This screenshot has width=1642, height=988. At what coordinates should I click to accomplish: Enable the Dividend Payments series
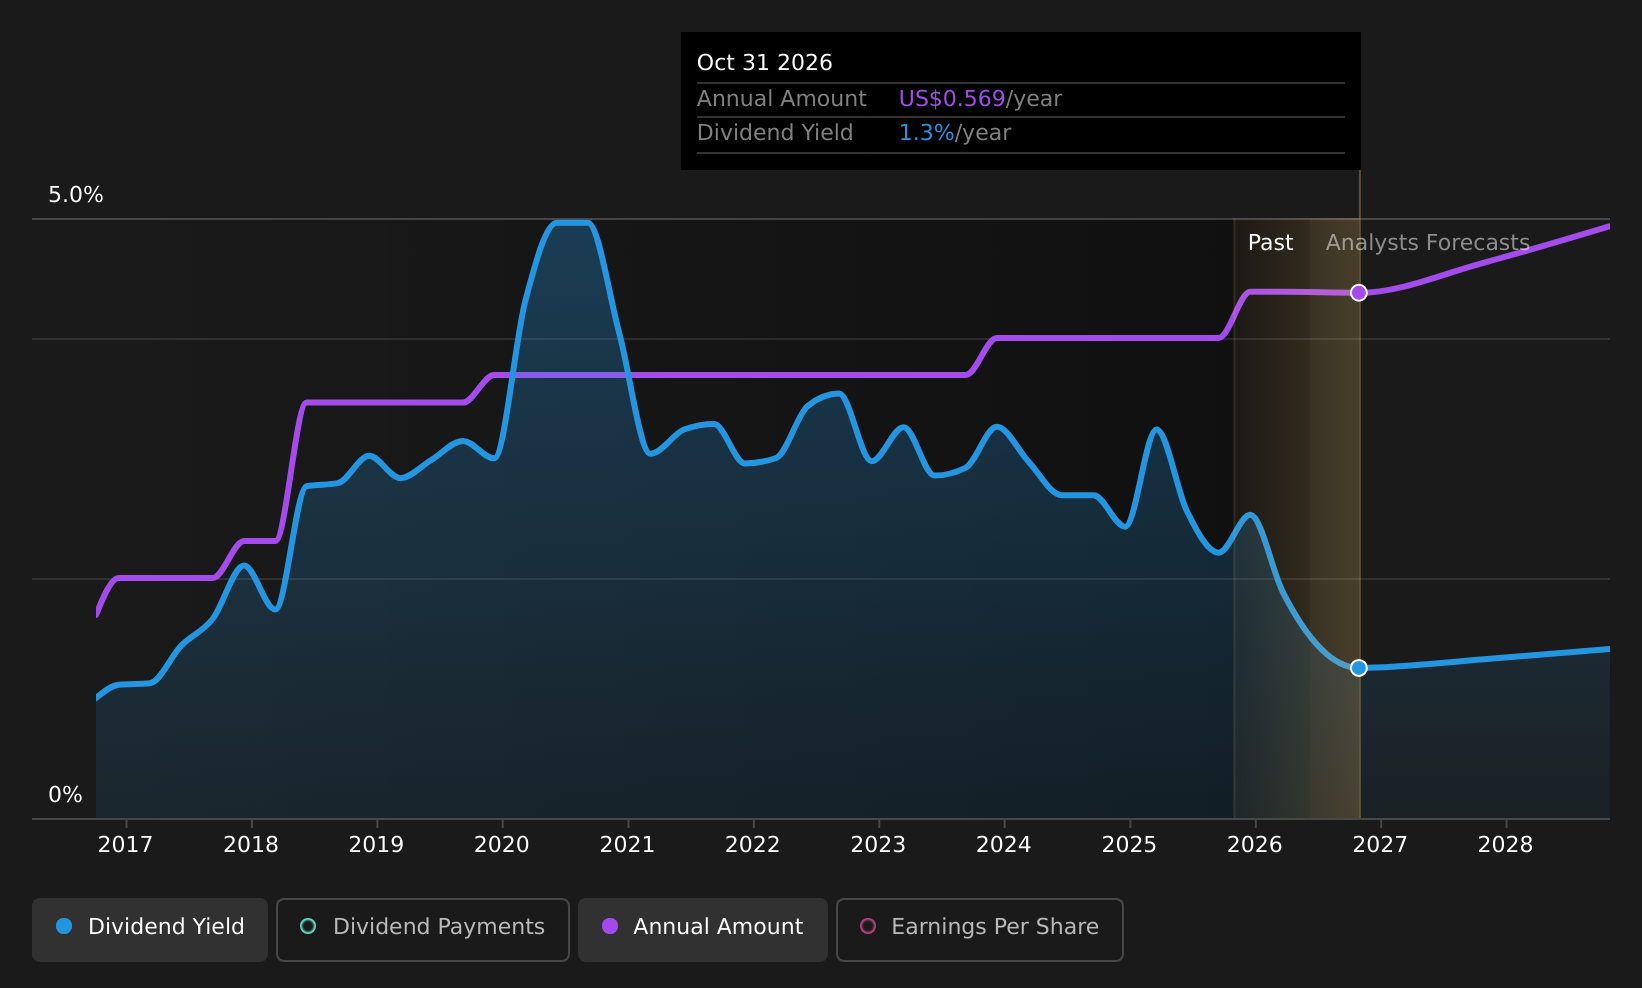(423, 930)
